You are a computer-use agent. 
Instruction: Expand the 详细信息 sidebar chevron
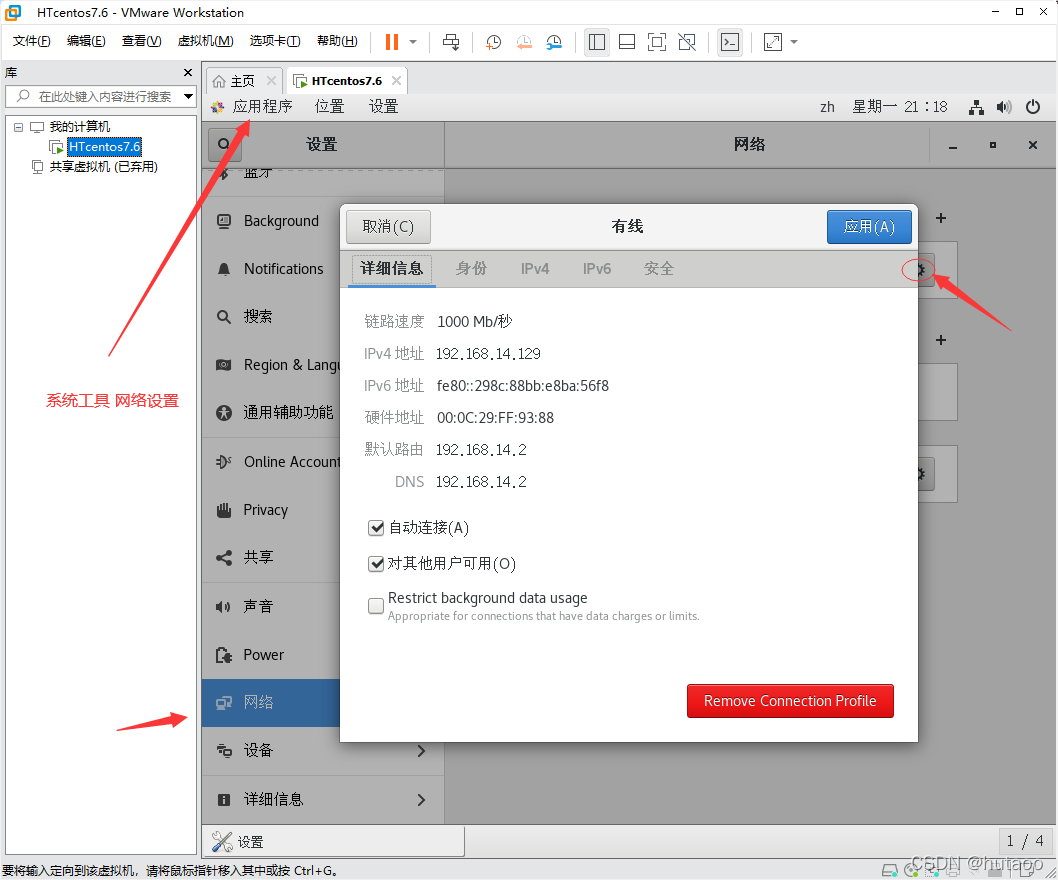pos(421,800)
